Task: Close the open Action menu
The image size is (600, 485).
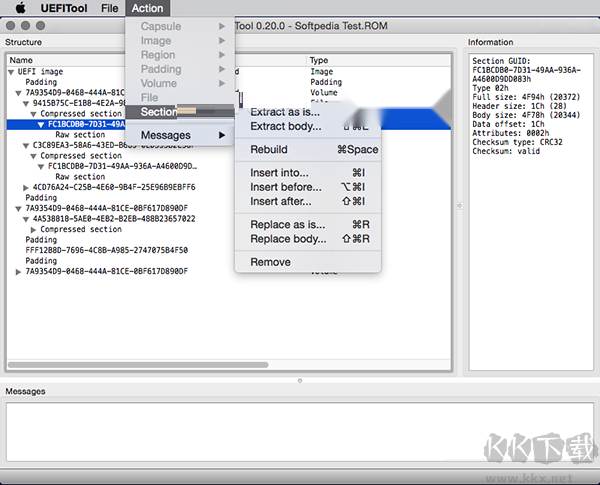Action: [x=147, y=9]
